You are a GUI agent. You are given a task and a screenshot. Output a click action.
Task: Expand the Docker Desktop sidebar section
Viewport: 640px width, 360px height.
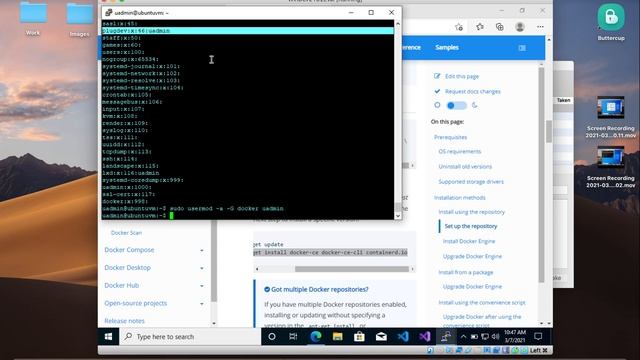coord(202,268)
